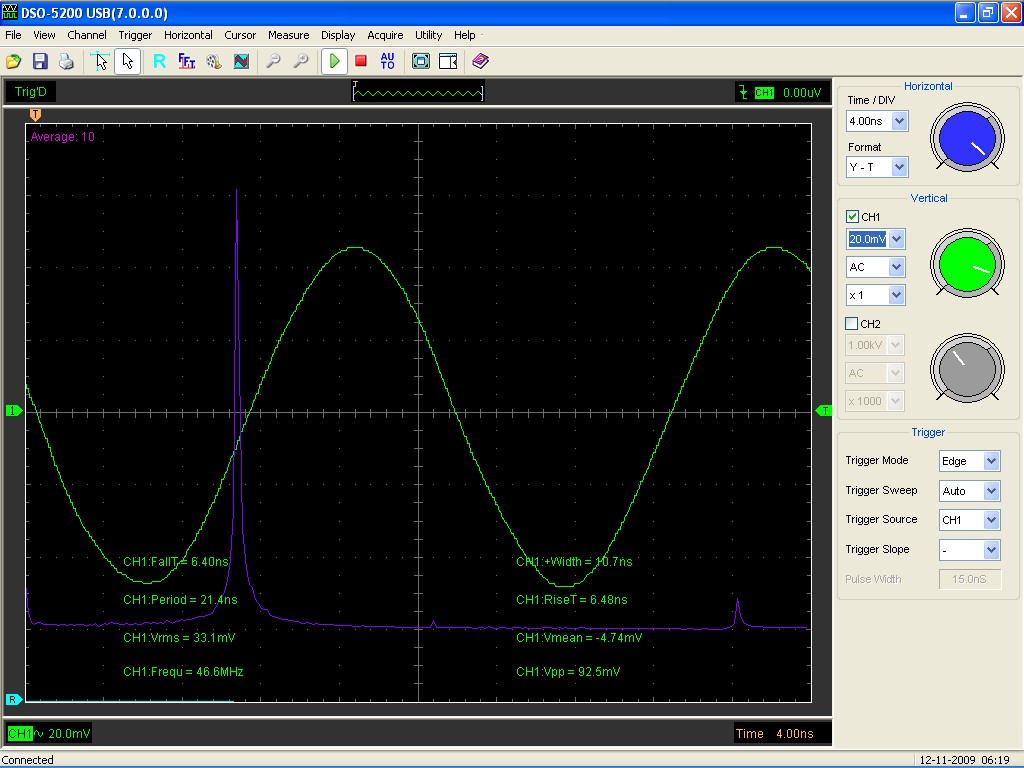Click the blue Horizontal time knob
The width and height of the screenshot is (1024, 768).
[x=965, y=138]
